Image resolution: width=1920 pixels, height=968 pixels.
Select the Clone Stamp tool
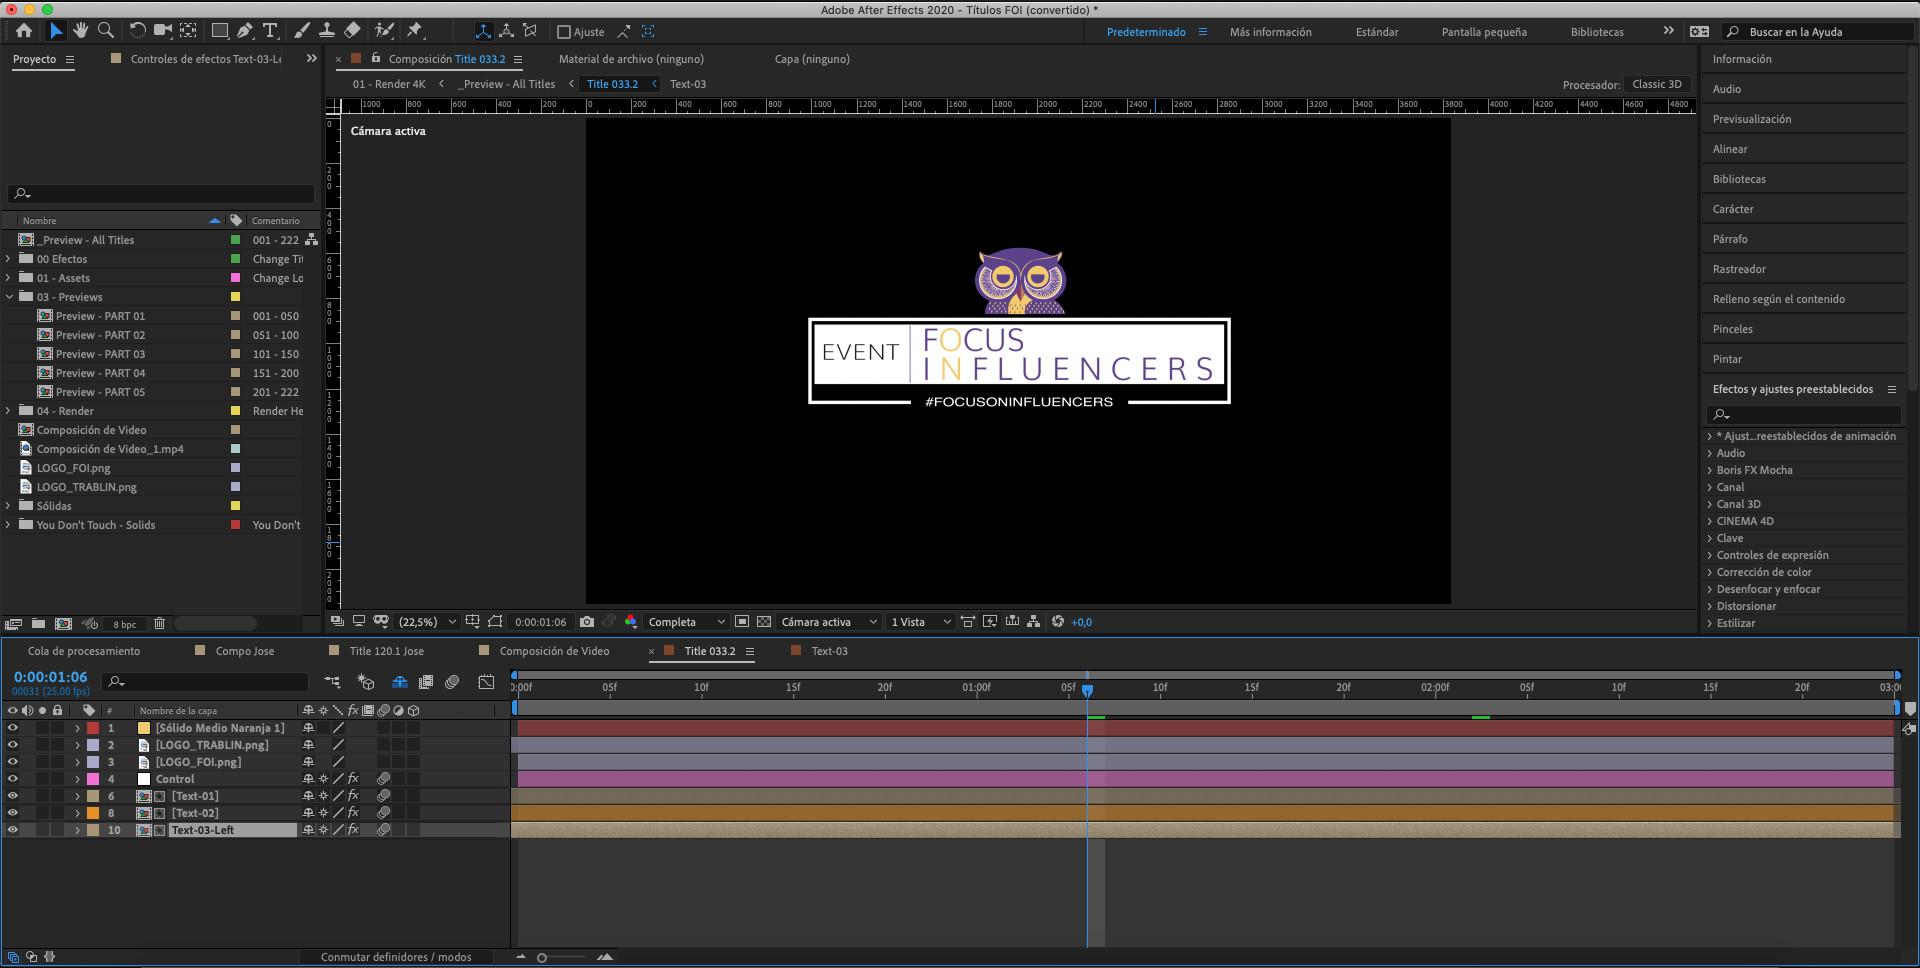click(327, 31)
